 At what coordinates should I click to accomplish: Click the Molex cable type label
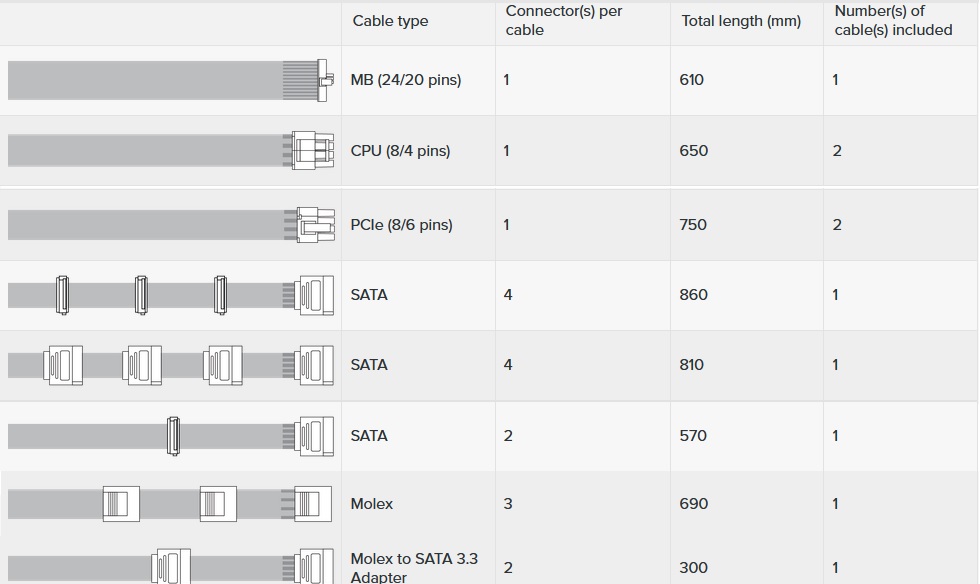(x=372, y=504)
